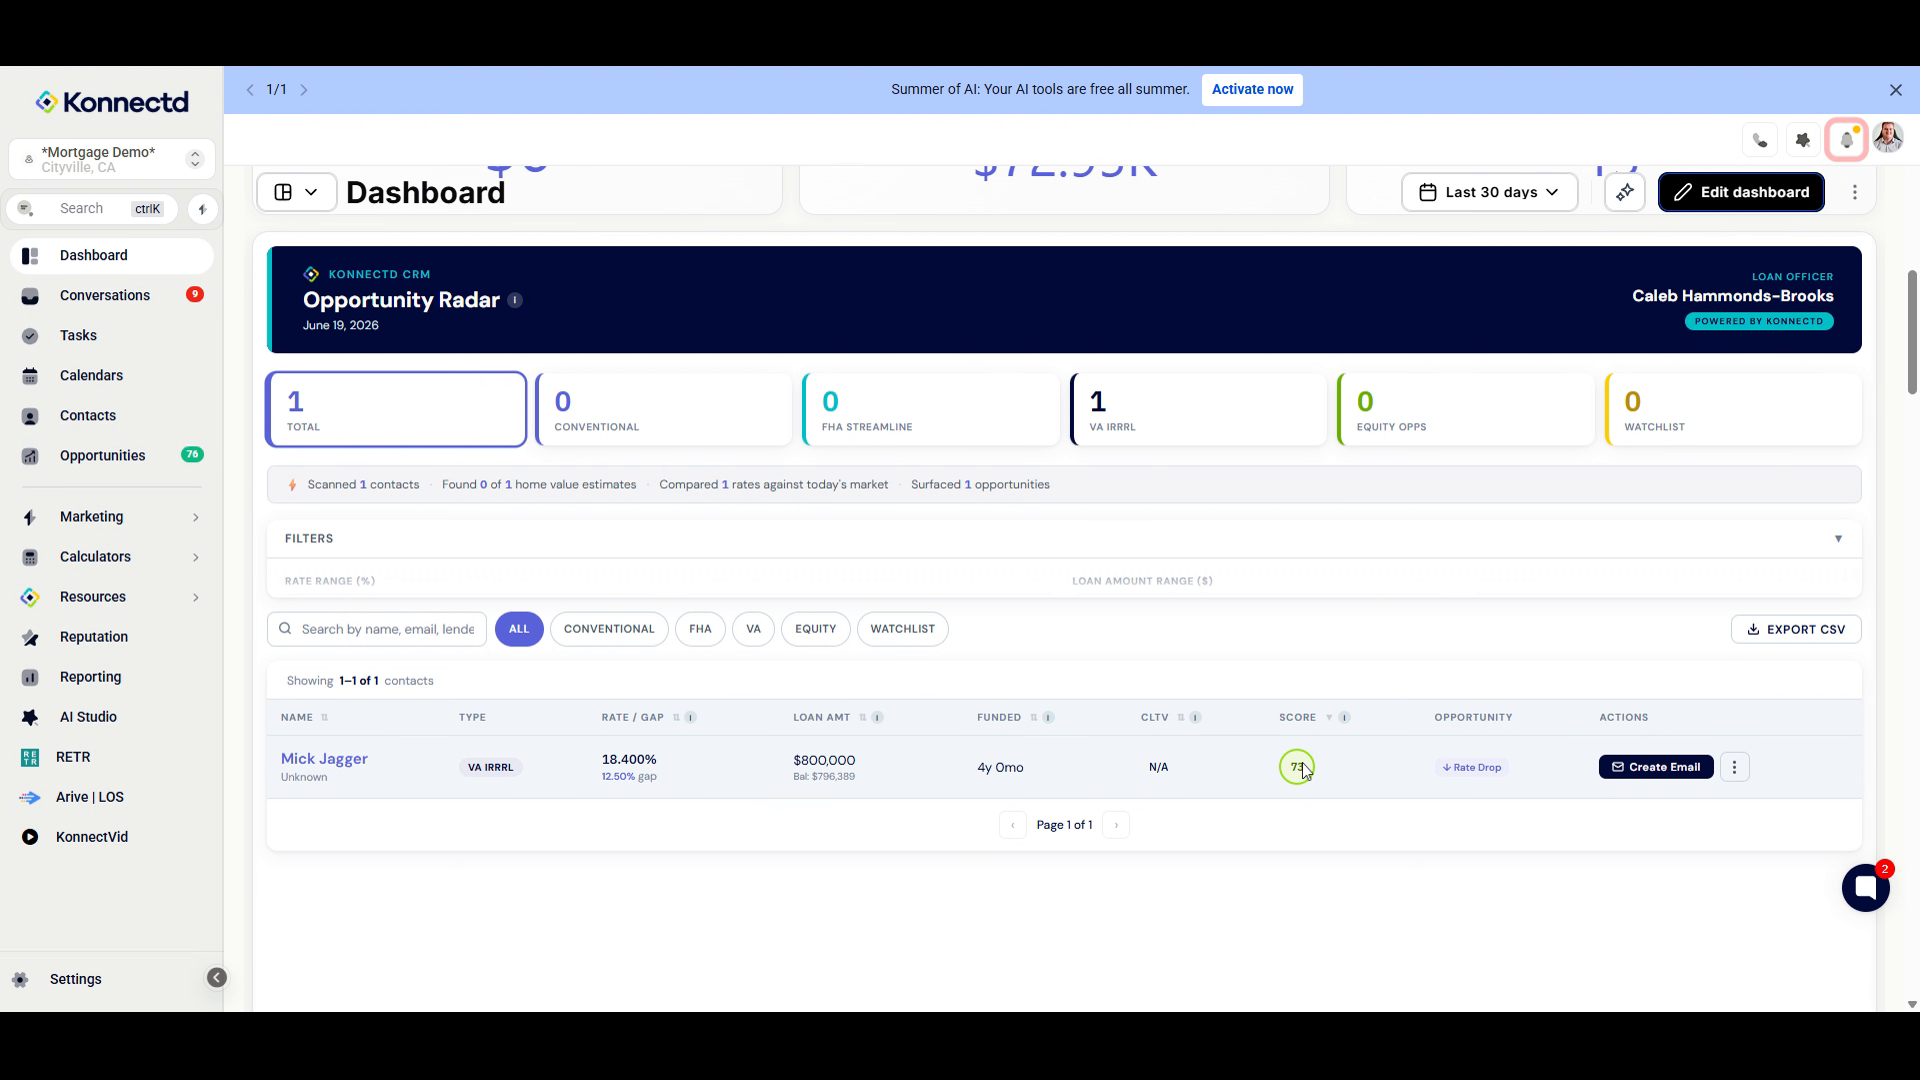Viewport: 1920px width, 1080px height.
Task: Click Activate now in banner
Action: (x=1252, y=90)
